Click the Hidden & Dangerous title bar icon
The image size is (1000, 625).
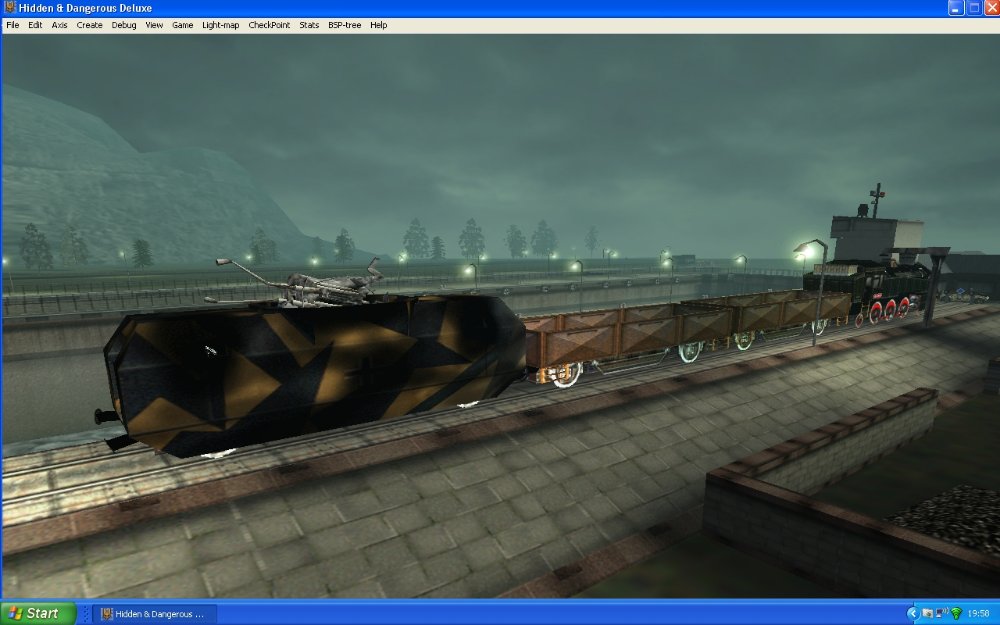click(9, 8)
